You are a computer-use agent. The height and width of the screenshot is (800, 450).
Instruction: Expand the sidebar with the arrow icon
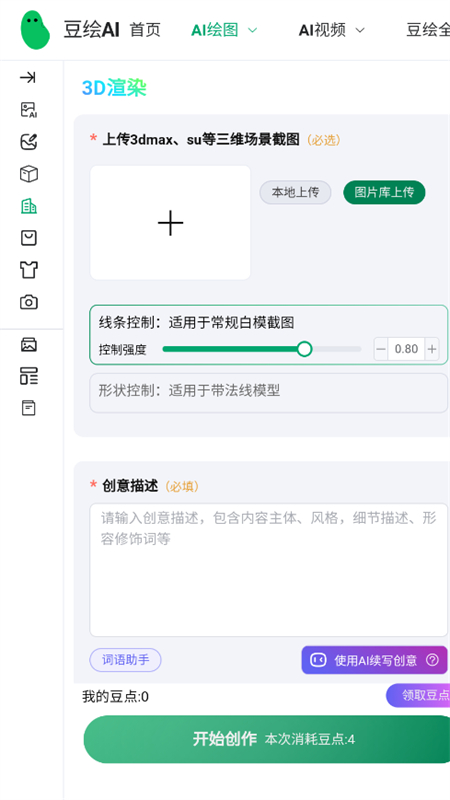click(x=28, y=78)
